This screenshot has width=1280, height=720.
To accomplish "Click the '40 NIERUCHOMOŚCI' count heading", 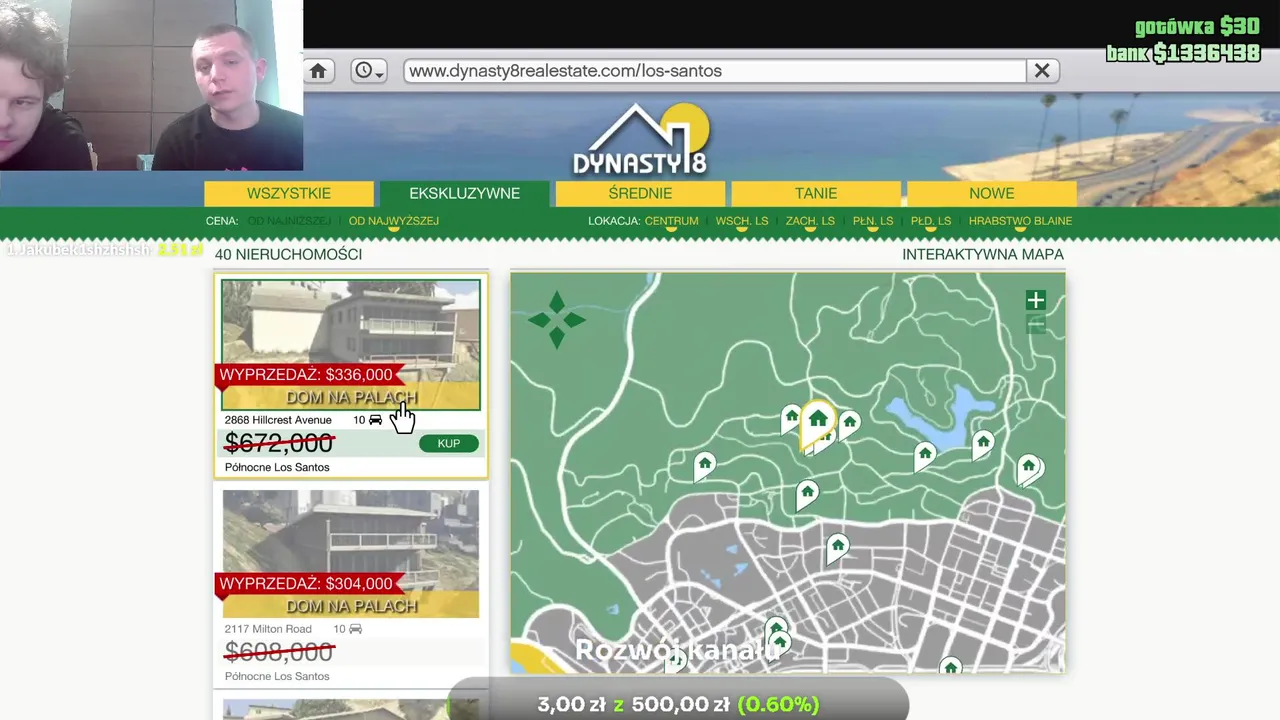I will (x=288, y=254).
